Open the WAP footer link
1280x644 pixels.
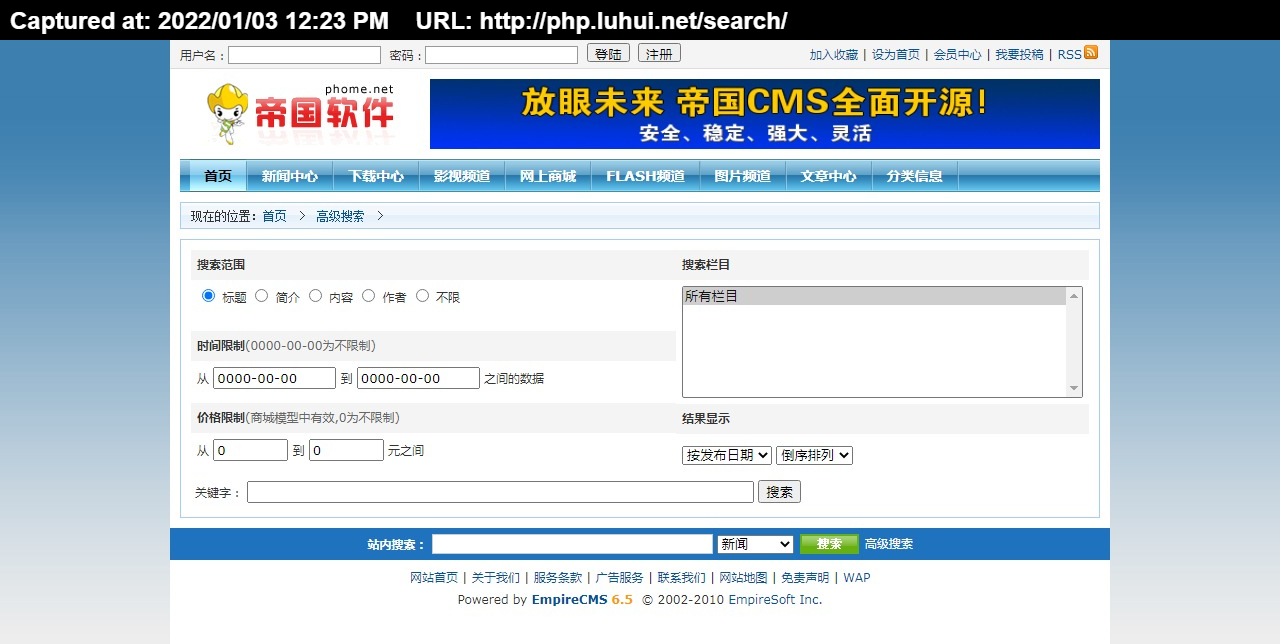pyautogui.click(x=857, y=577)
